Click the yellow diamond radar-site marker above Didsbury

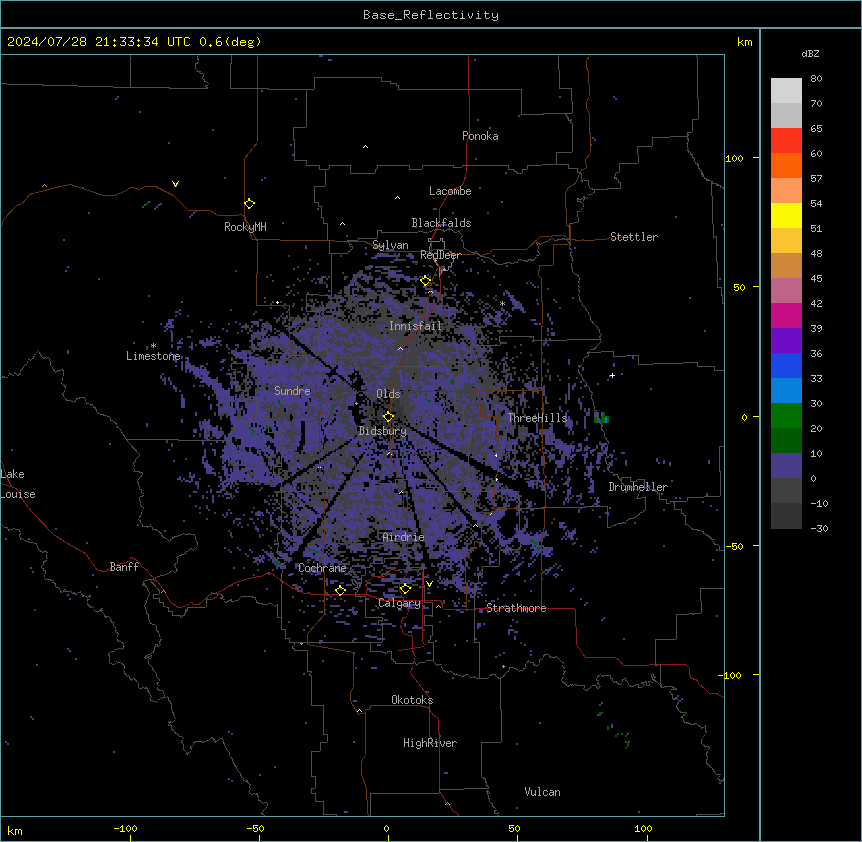click(388, 417)
